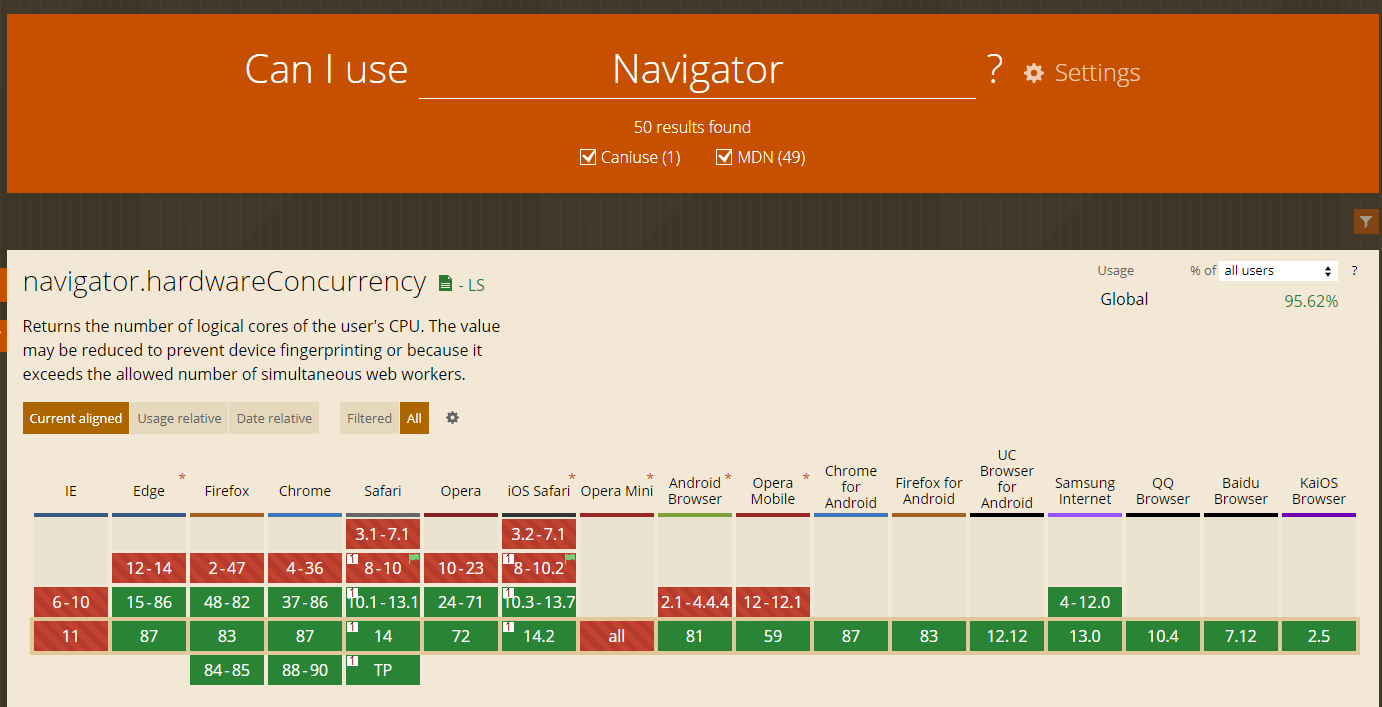The width and height of the screenshot is (1382, 707).
Task: Click the Samsung Internet column header
Action: [1085, 491]
